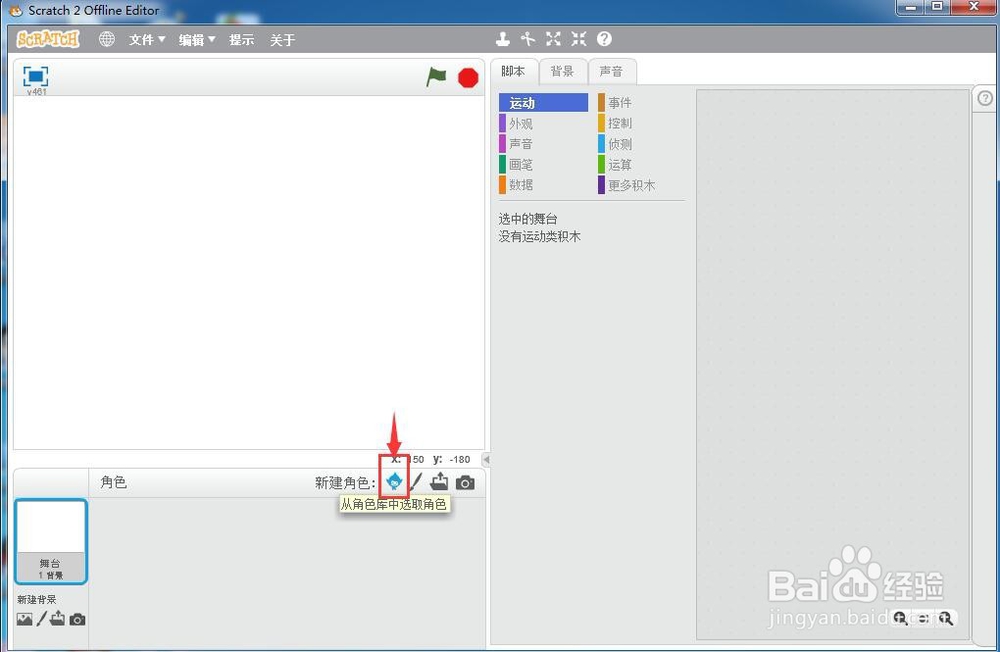Open the language globe icon
Screen dimensions: 1000x652
[x=106, y=39]
